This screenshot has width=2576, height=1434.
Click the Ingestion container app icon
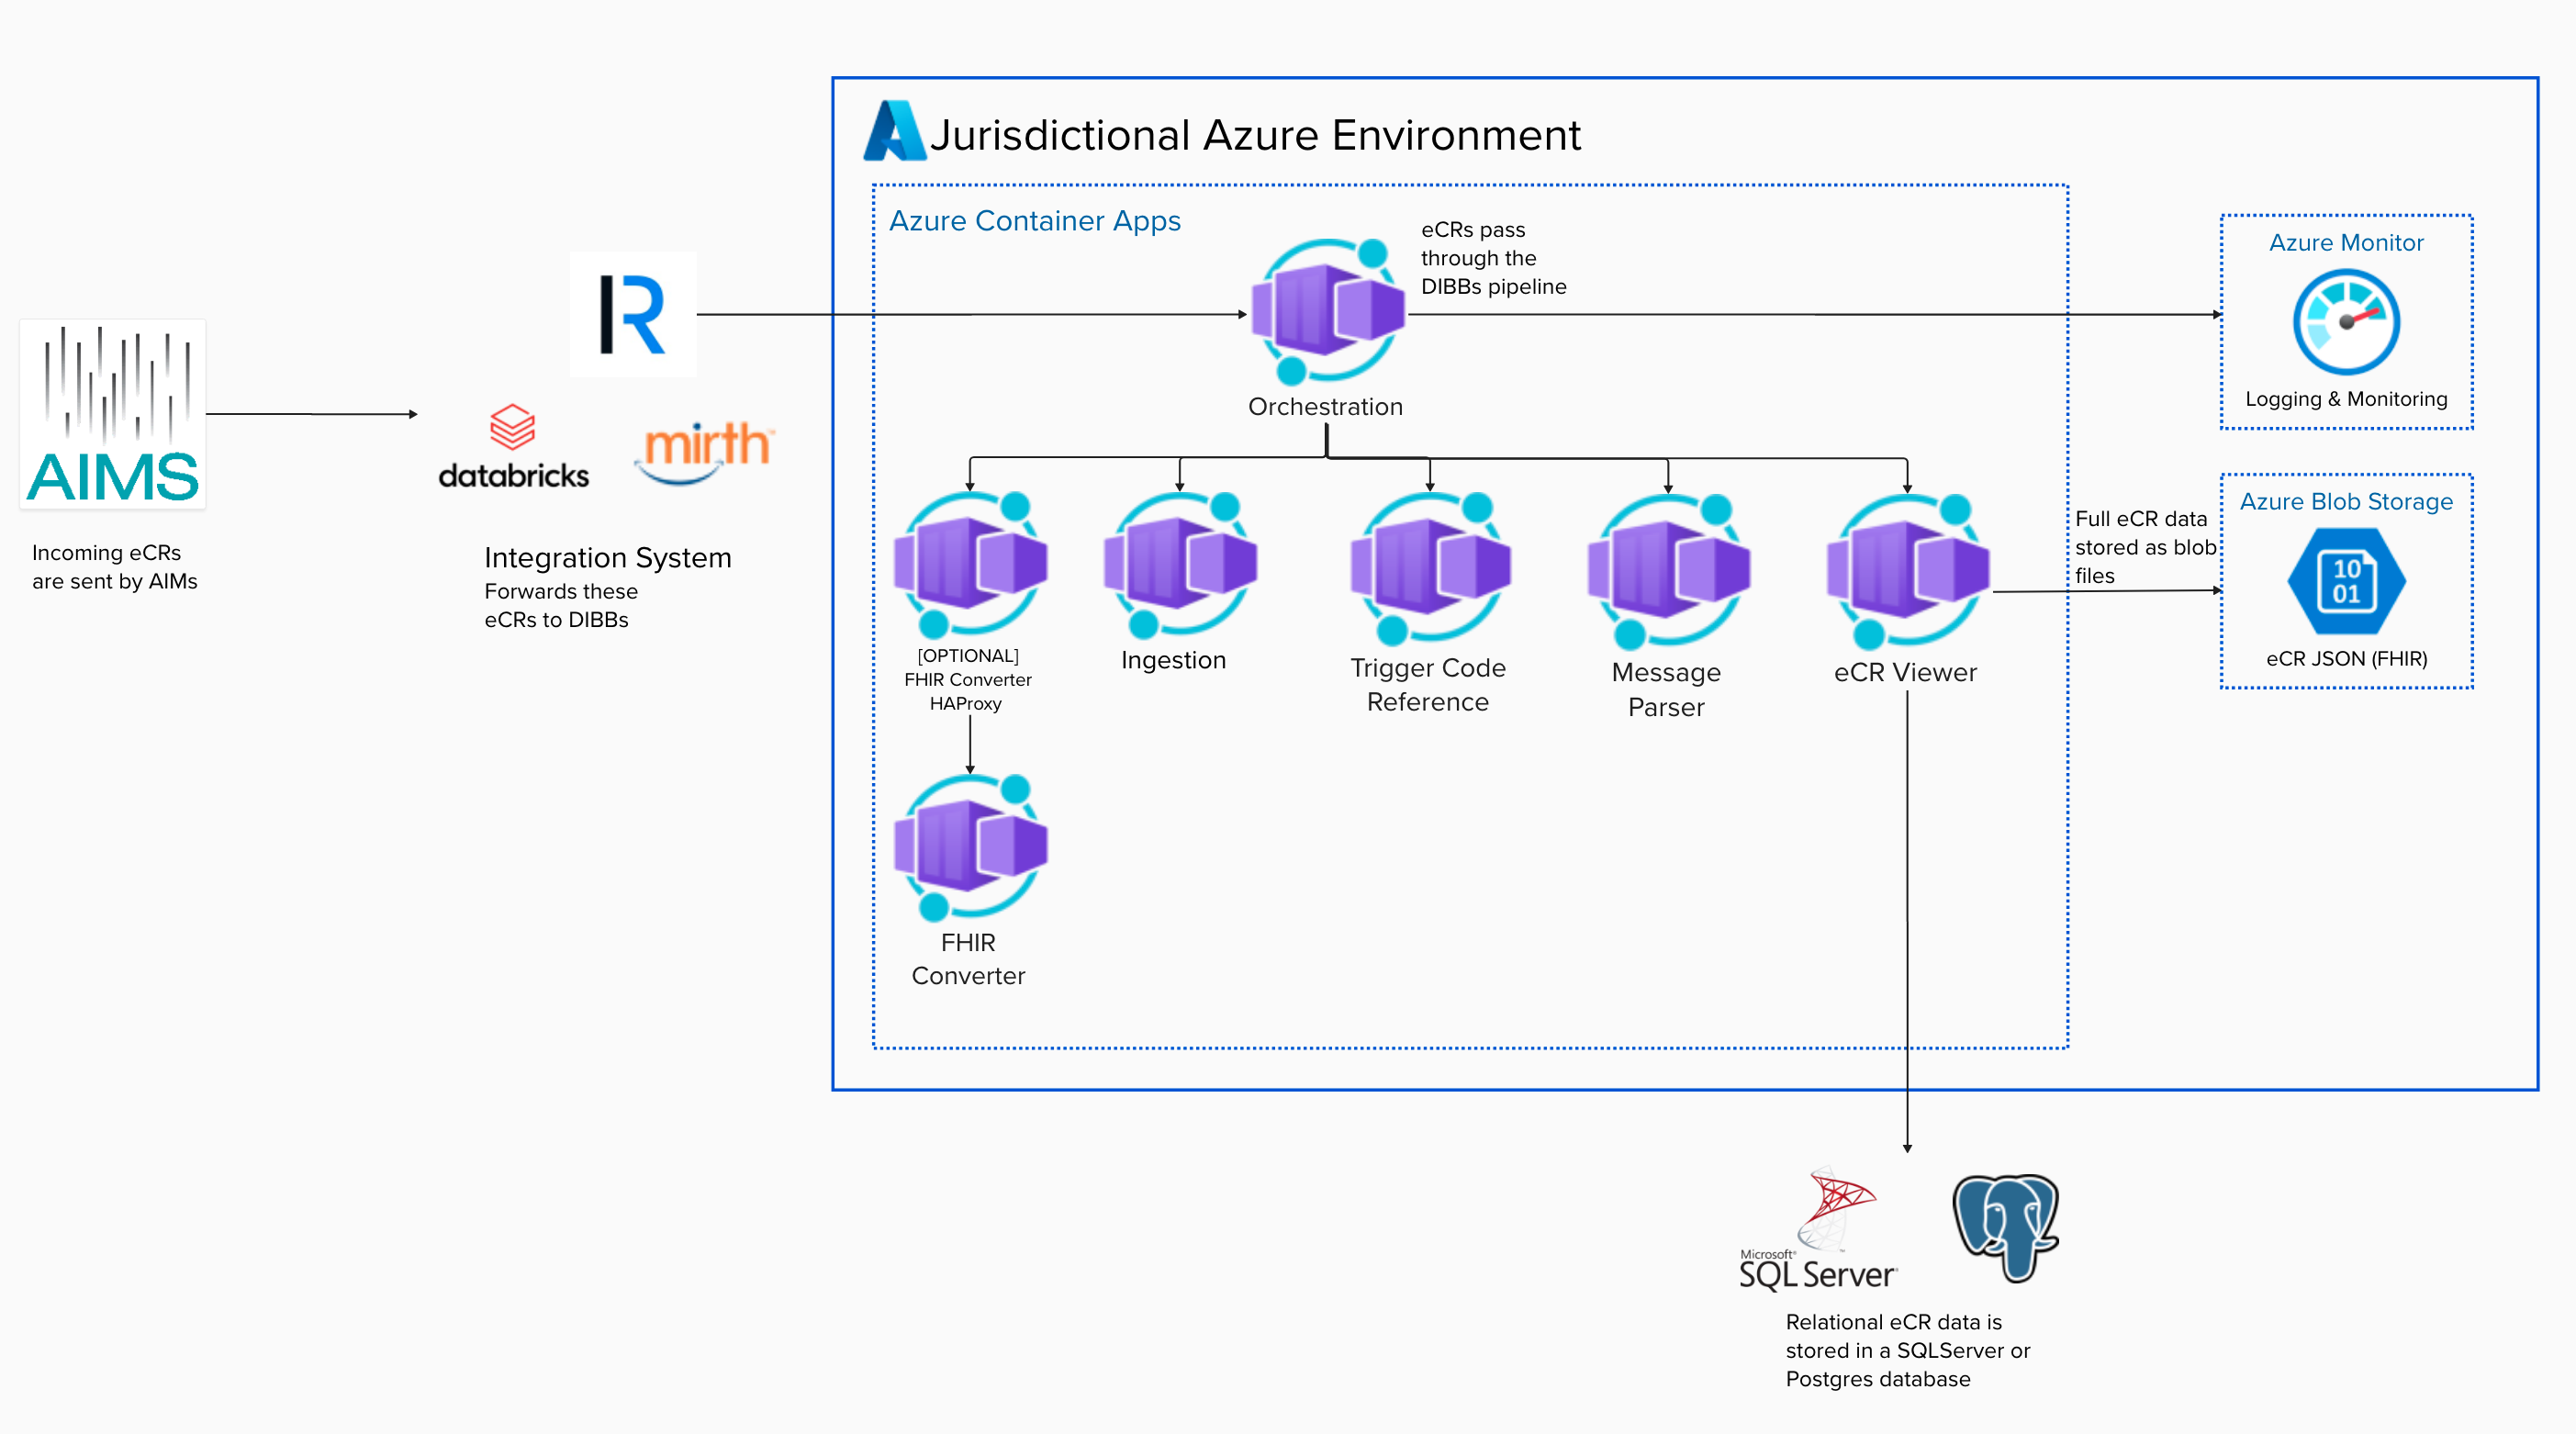pyautogui.click(x=1180, y=565)
